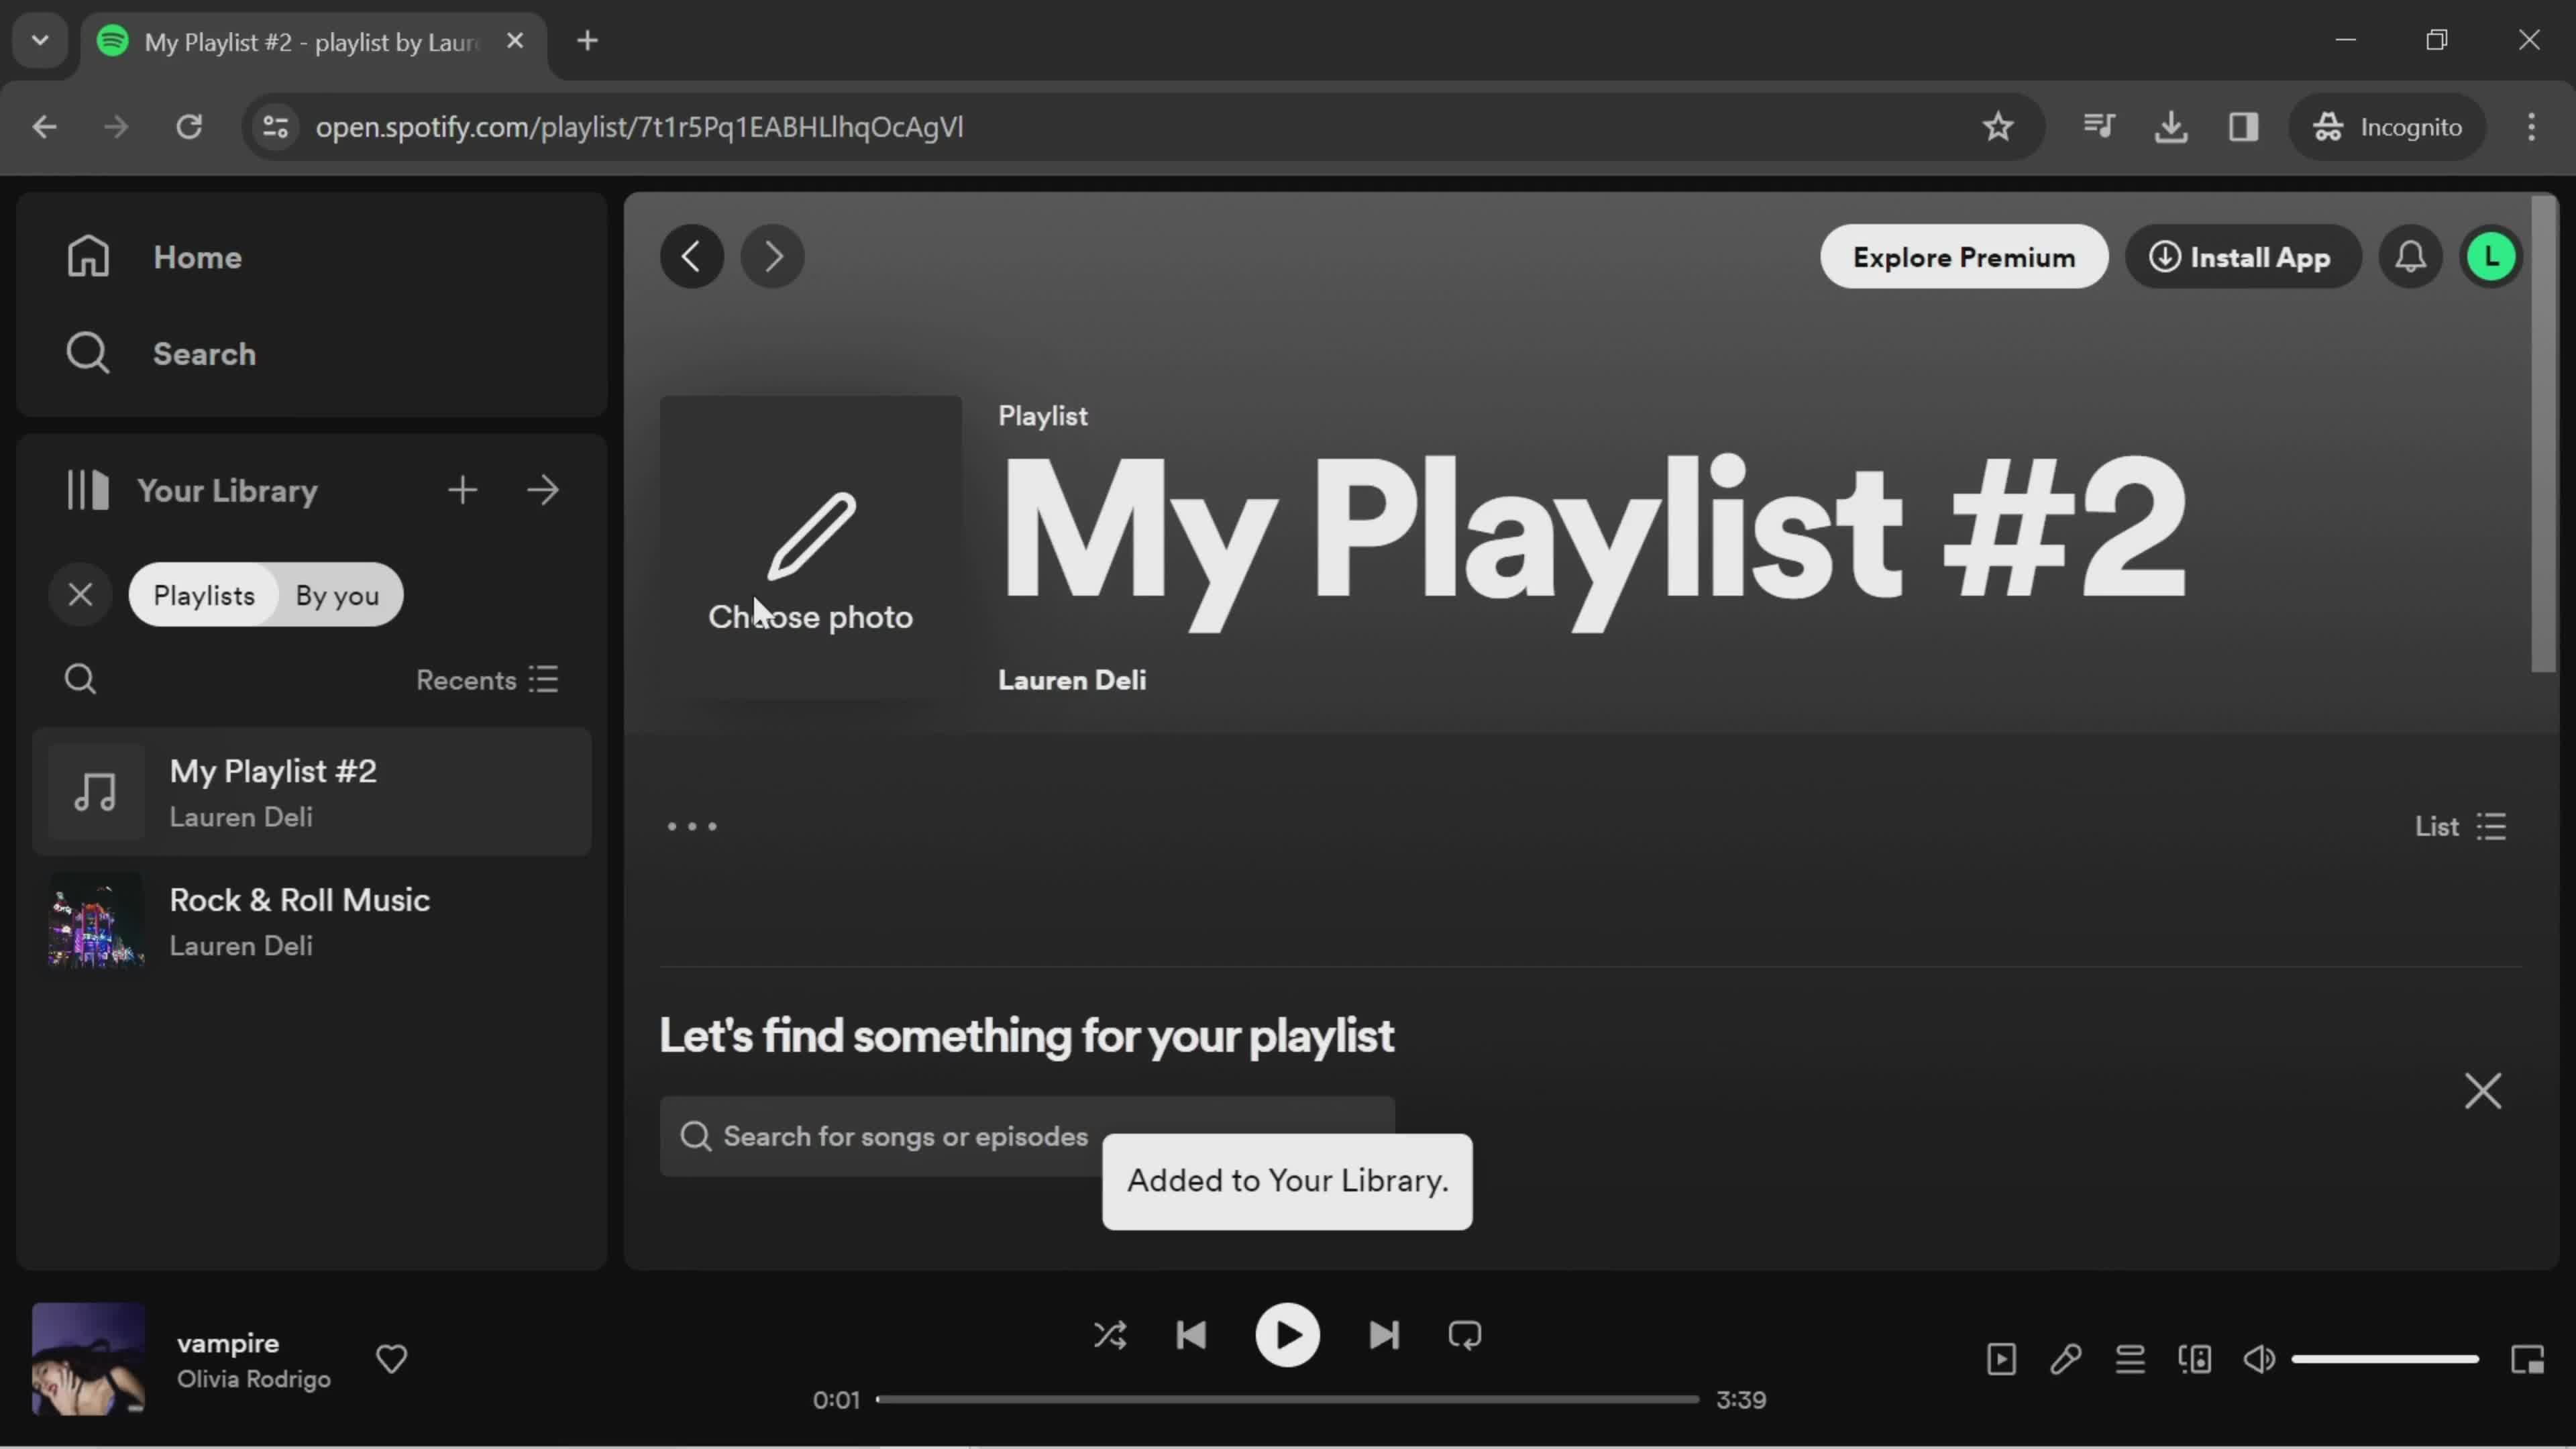Select the By you filter tab
The width and height of the screenshot is (2576, 1449).
click(338, 594)
